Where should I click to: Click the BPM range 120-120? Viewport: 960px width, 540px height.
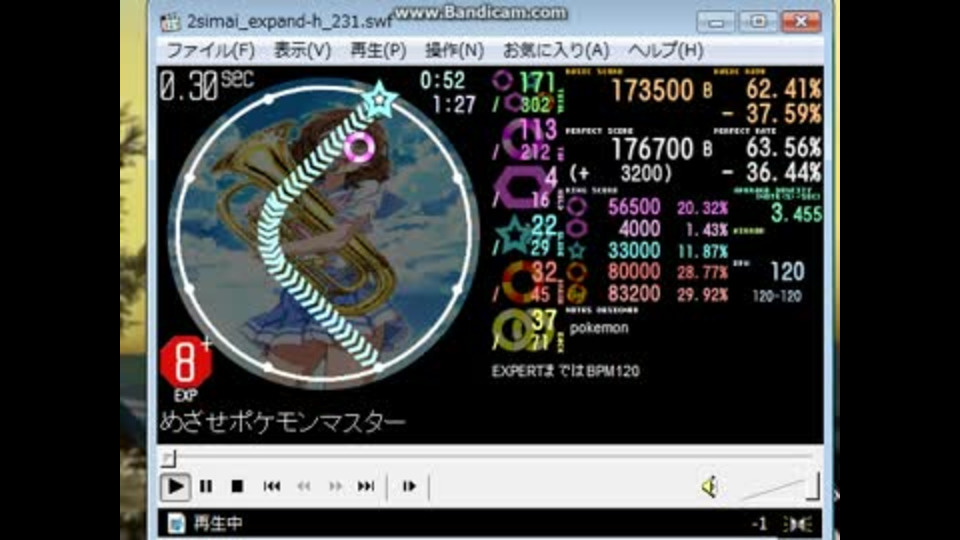[x=777, y=296]
